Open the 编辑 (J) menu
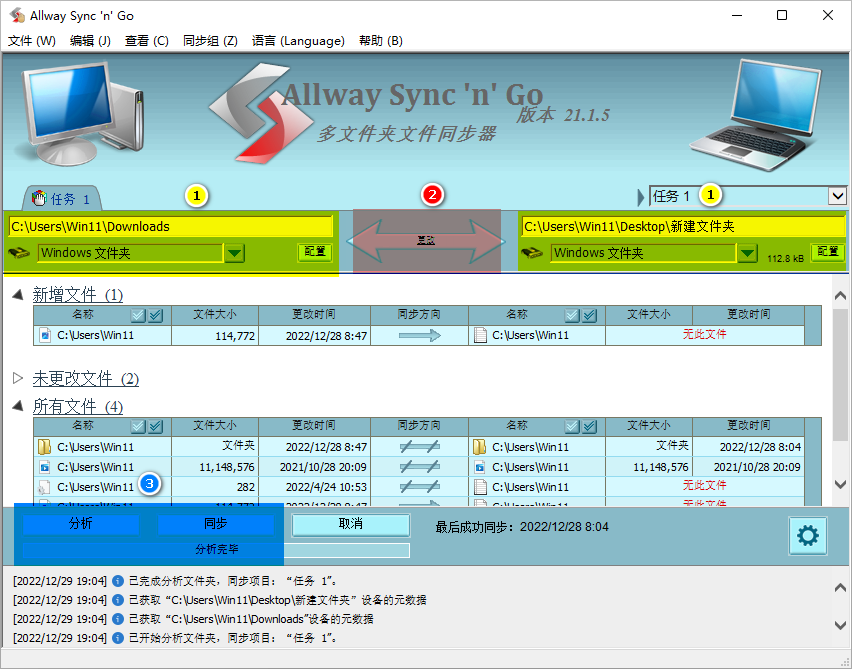Viewport: 852px width, 669px height. click(x=90, y=41)
